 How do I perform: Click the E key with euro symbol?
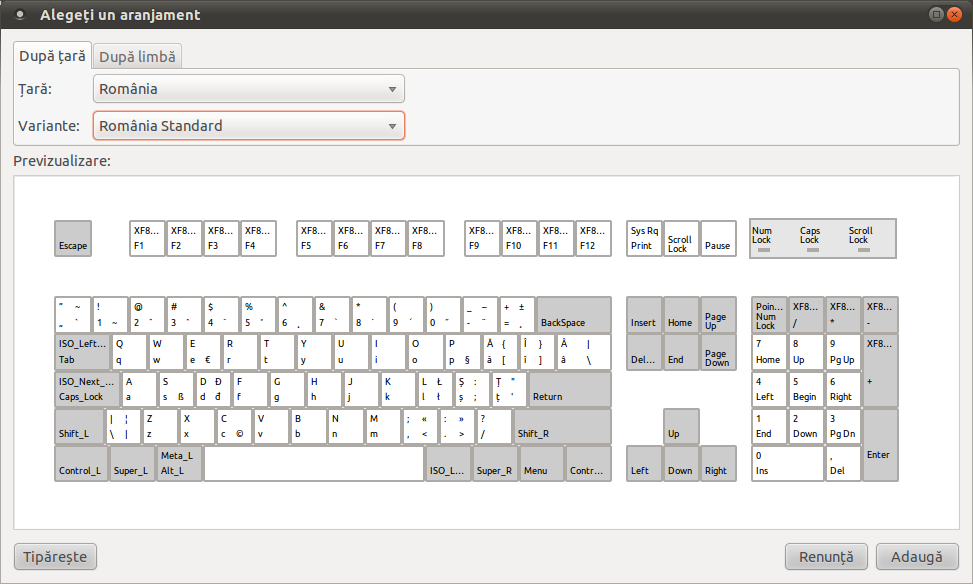click(203, 352)
